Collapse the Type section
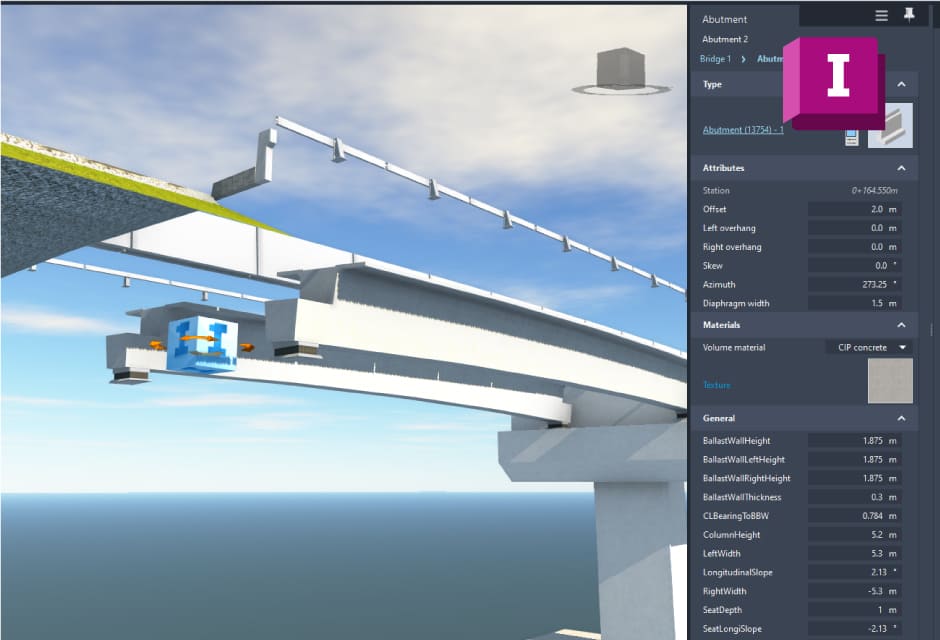The image size is (940, 640). click(902, 84)
